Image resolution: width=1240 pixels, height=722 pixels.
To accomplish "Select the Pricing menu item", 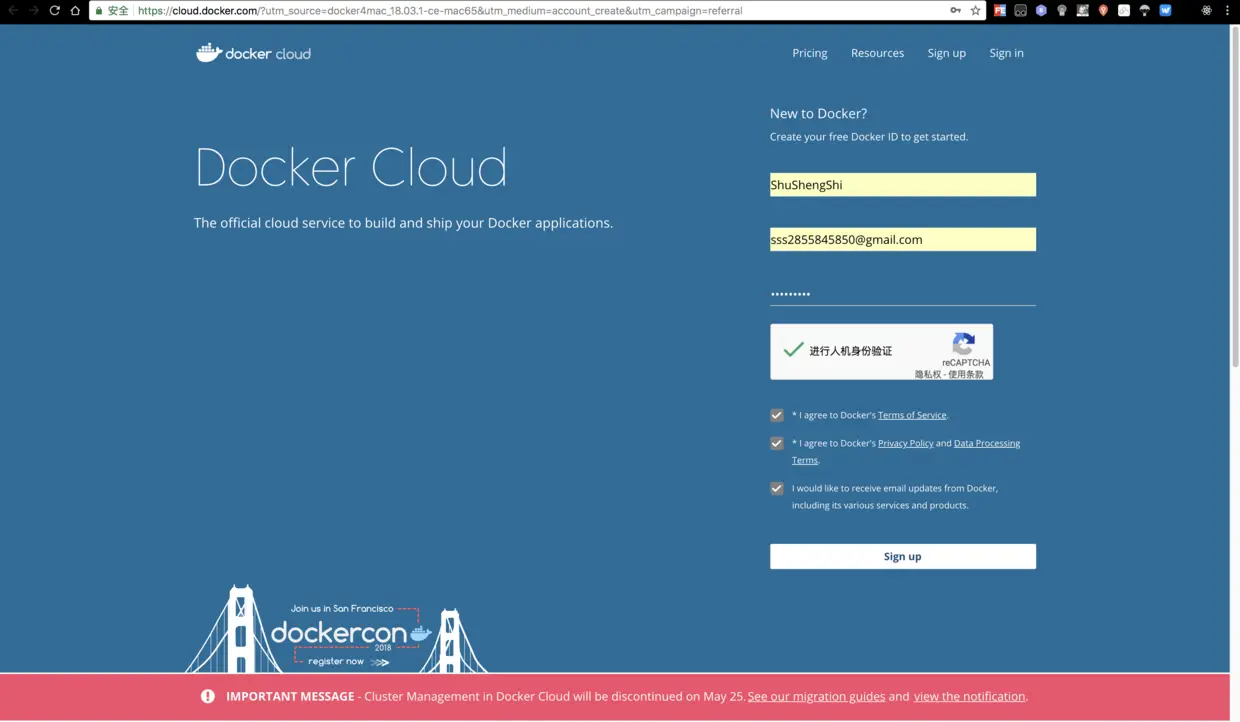I will (809, 53).
